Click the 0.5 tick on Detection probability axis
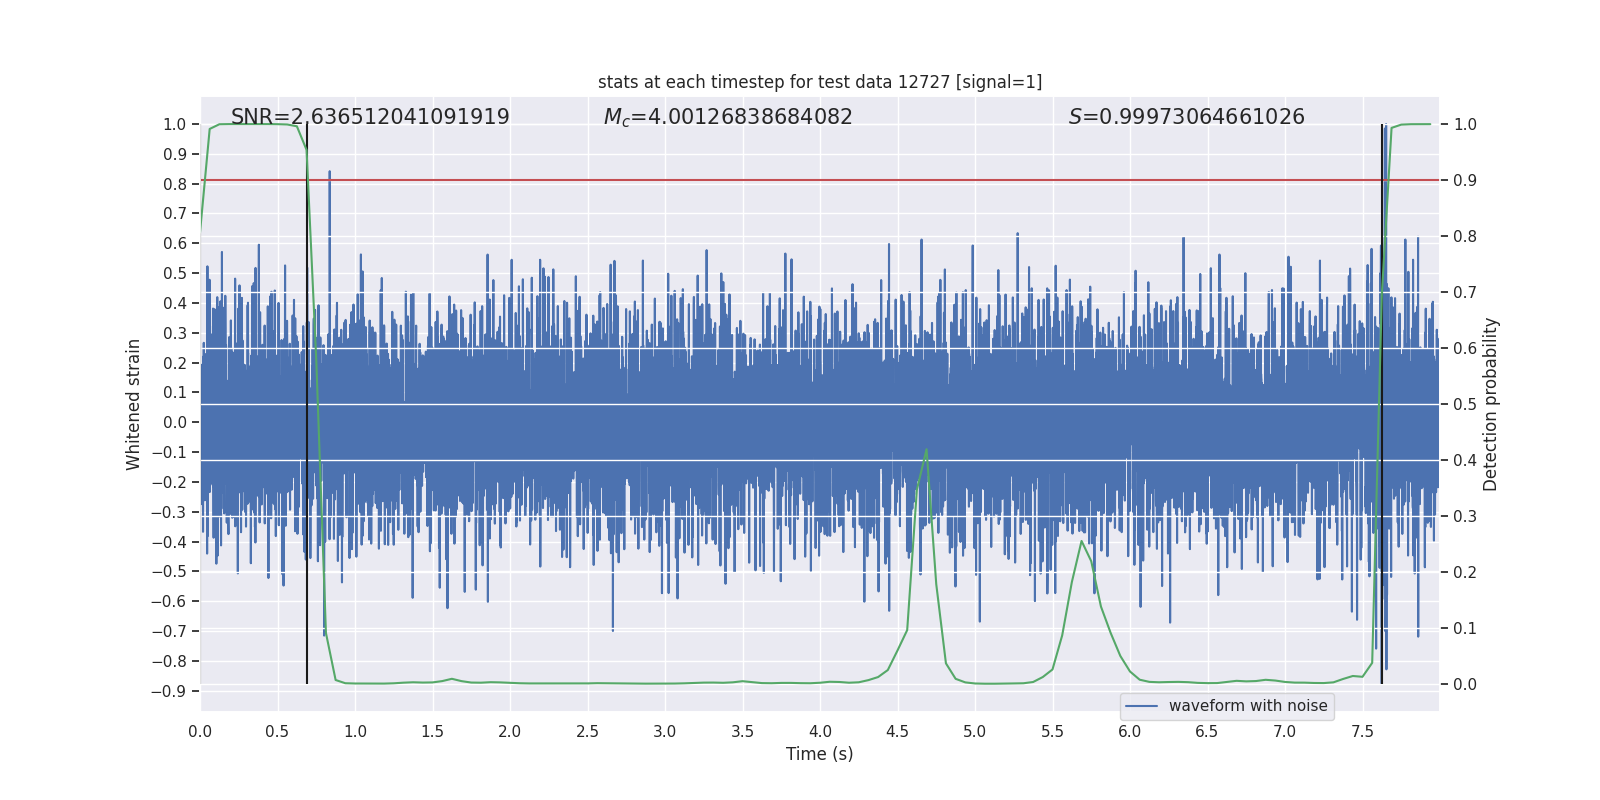This screenshot has width=1600, height=800. coord(1465,404)
